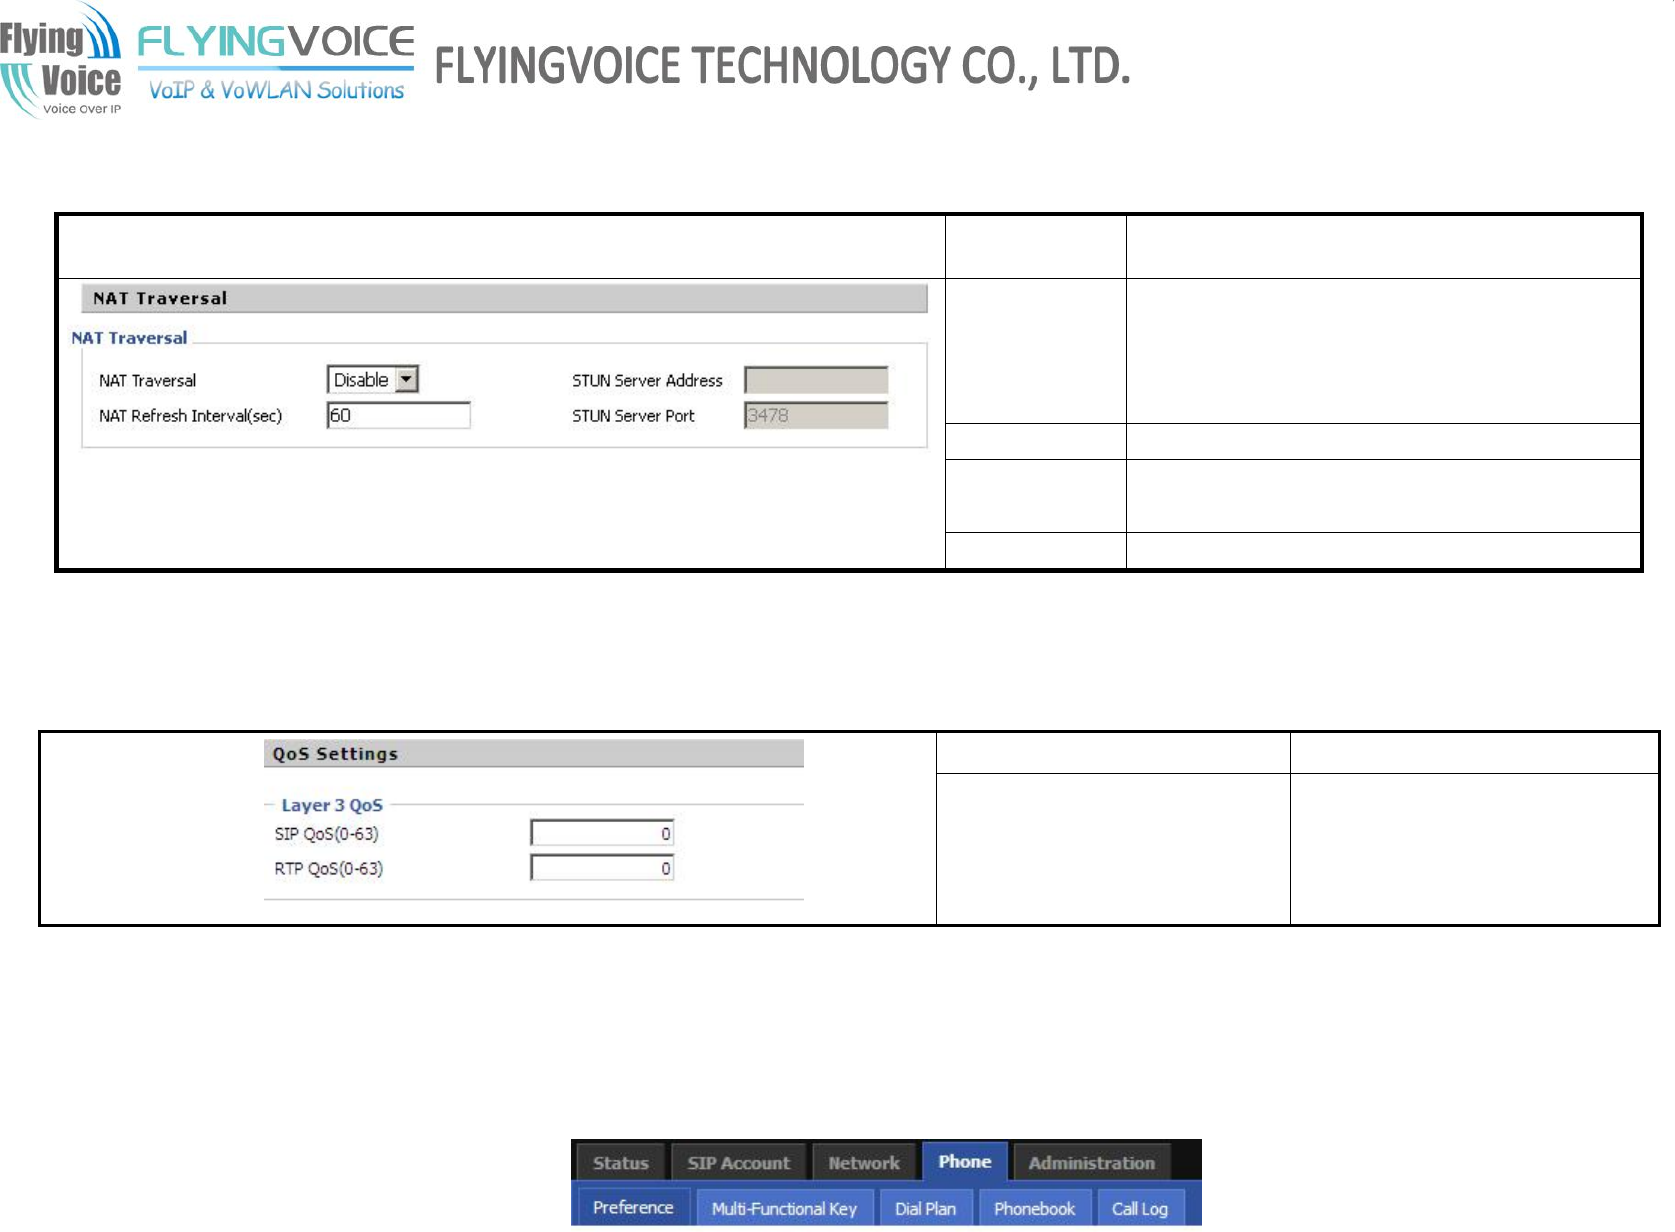
Task: Click the QoS Settings section header
Action: 534,754
